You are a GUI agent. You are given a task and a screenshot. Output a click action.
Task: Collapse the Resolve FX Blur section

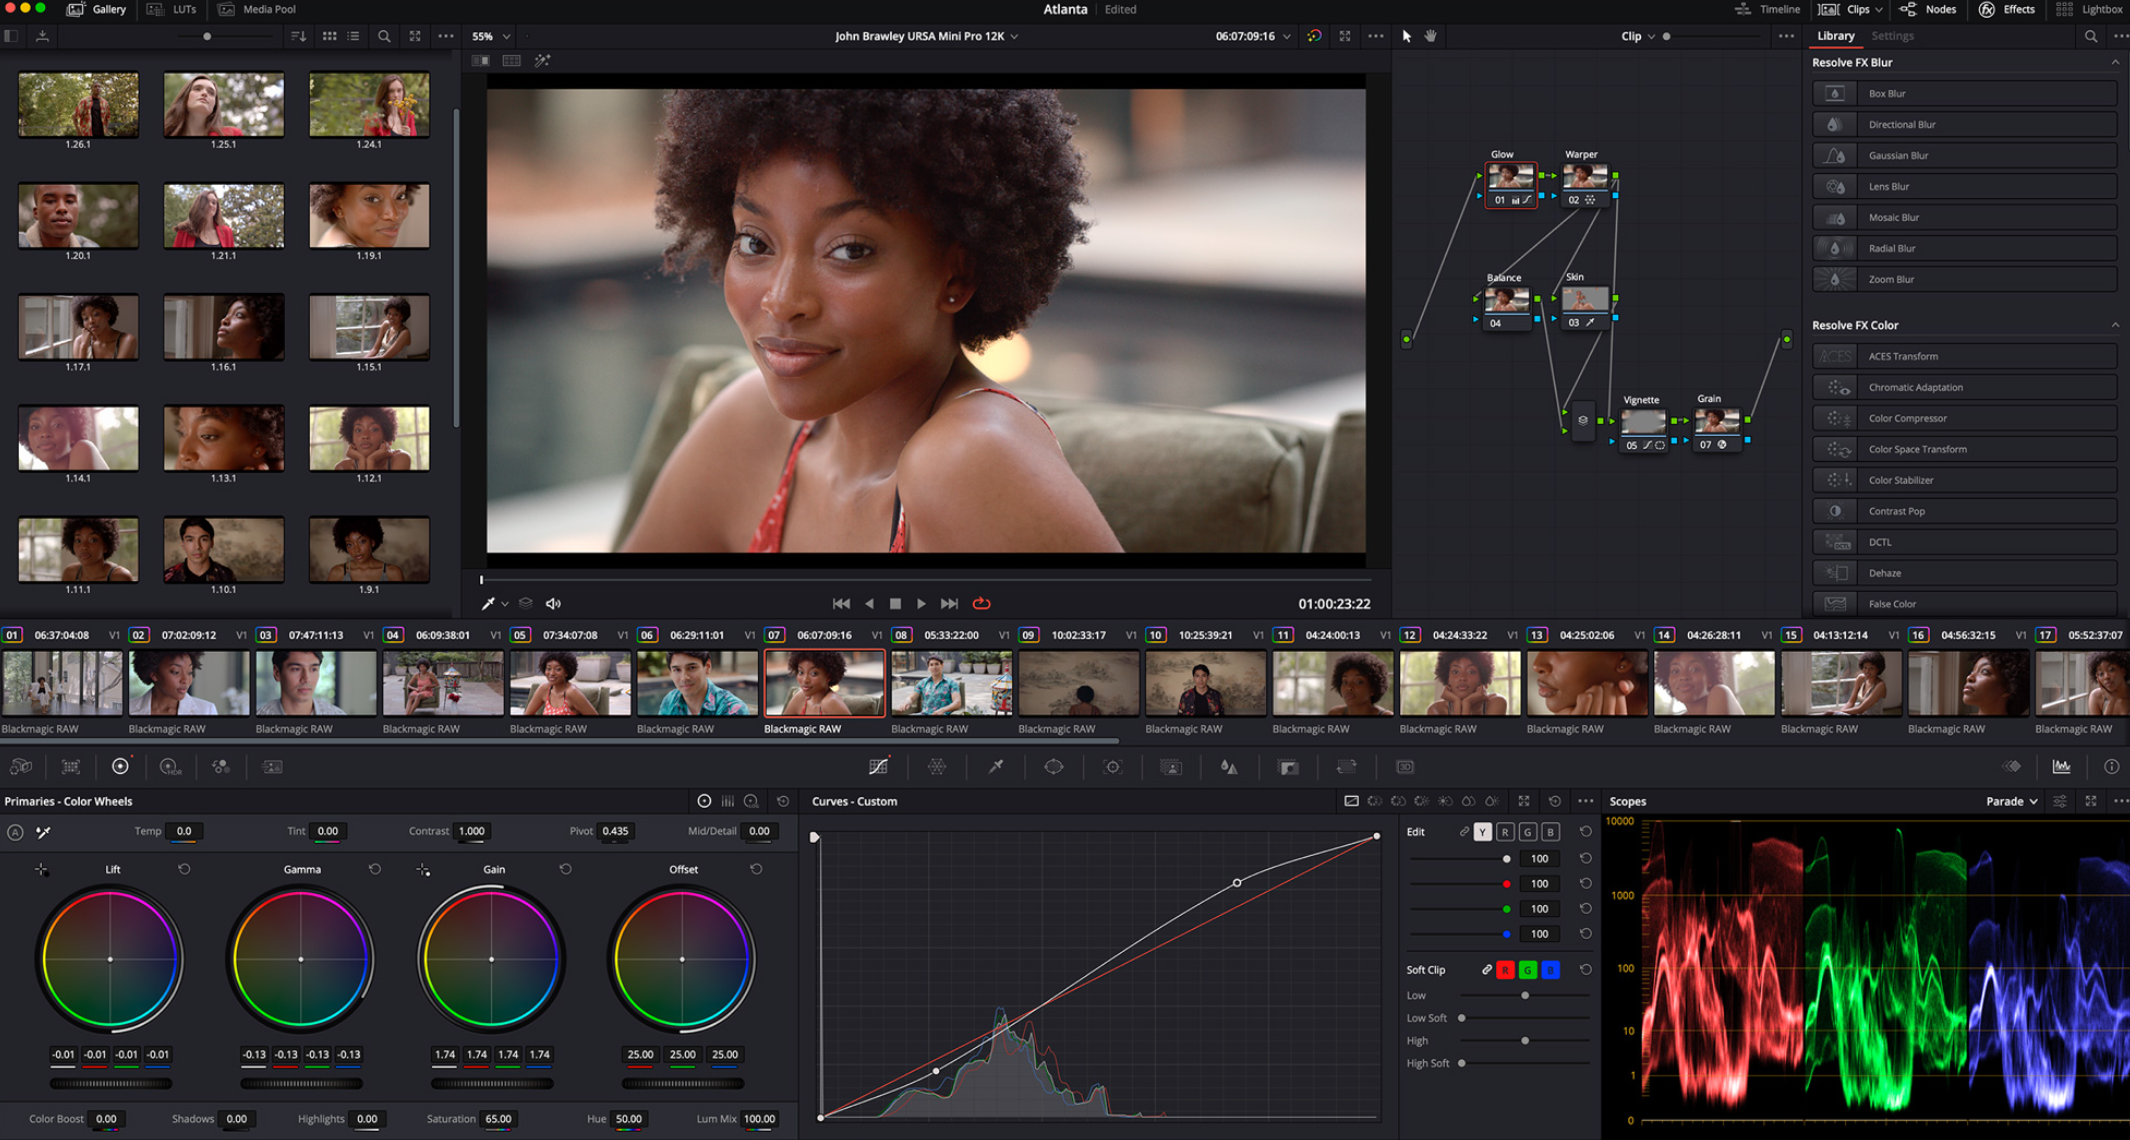tap(2115, 62)
